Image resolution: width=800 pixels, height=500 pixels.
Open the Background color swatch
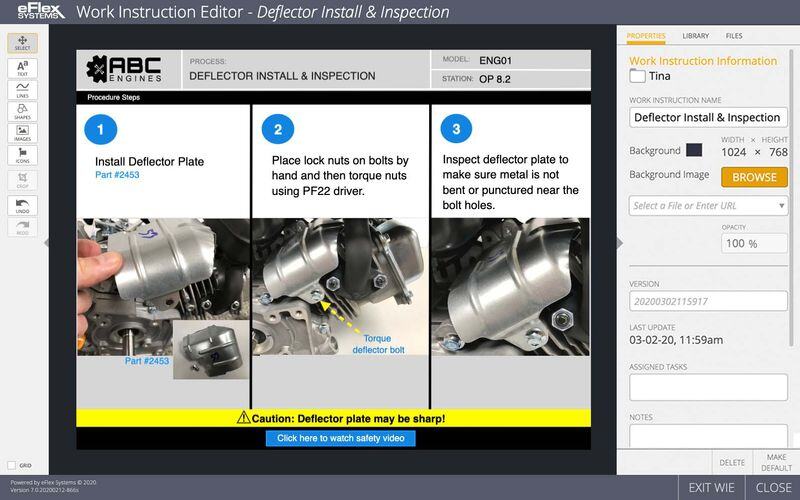(693, 151)
